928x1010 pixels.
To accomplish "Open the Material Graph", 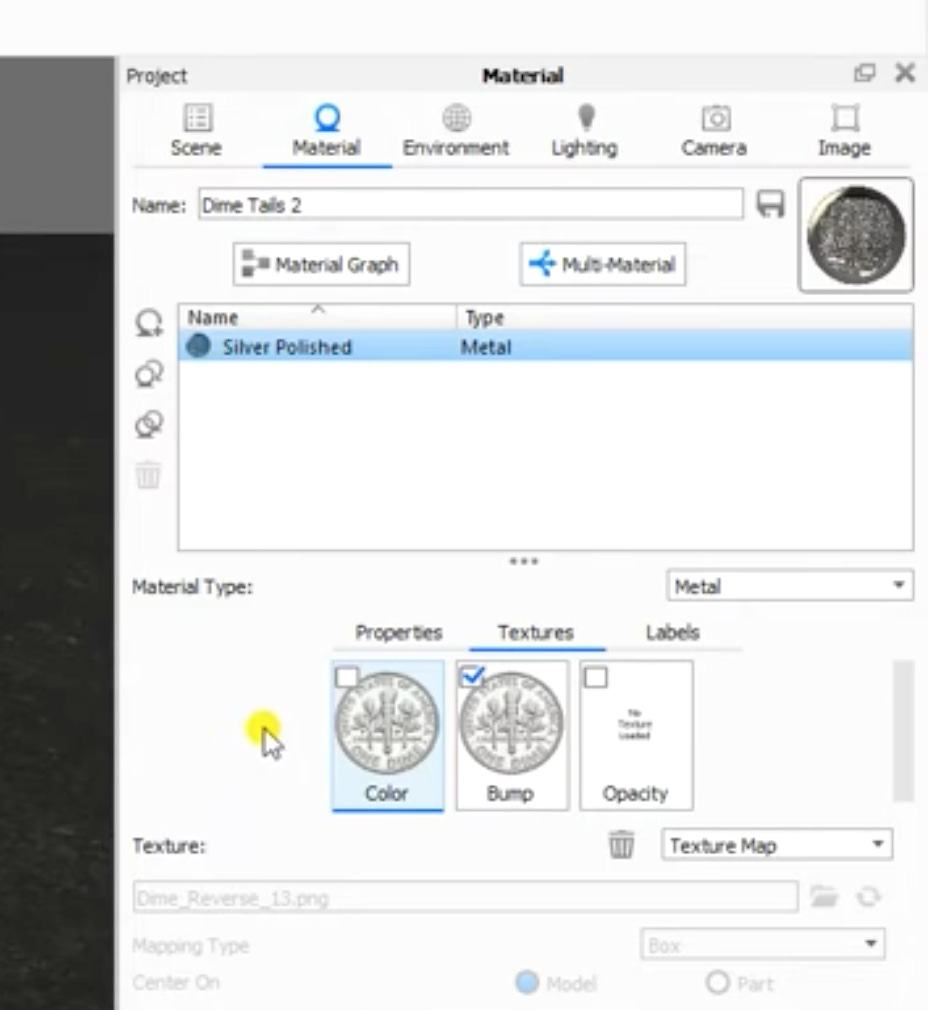I will pyautogui.click(x=320, y=264).
